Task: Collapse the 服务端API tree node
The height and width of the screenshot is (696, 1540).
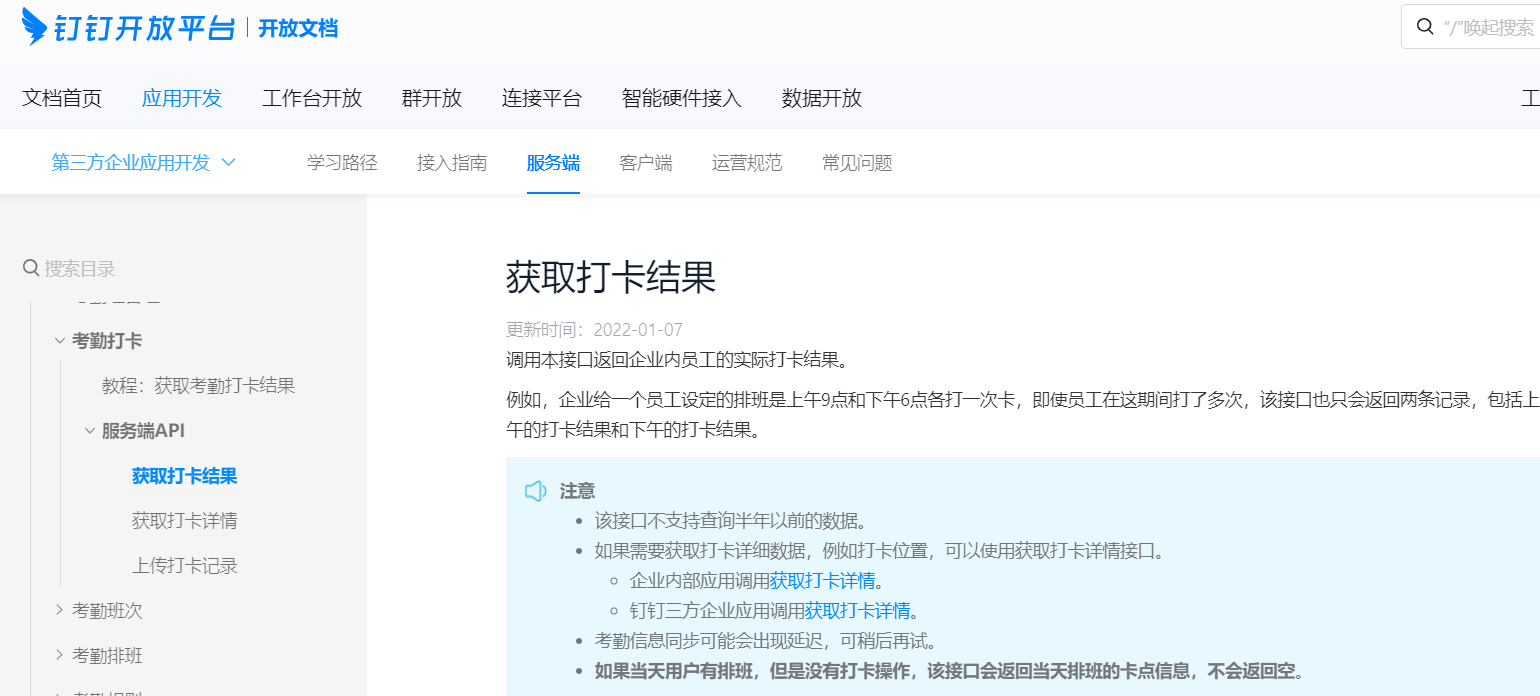Action: 90,431
